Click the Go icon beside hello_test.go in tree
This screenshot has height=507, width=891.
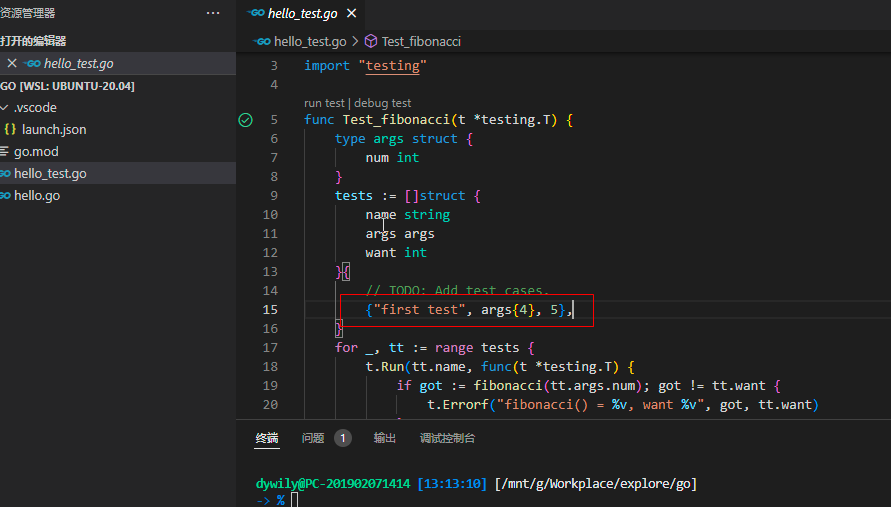coord(5,173)
